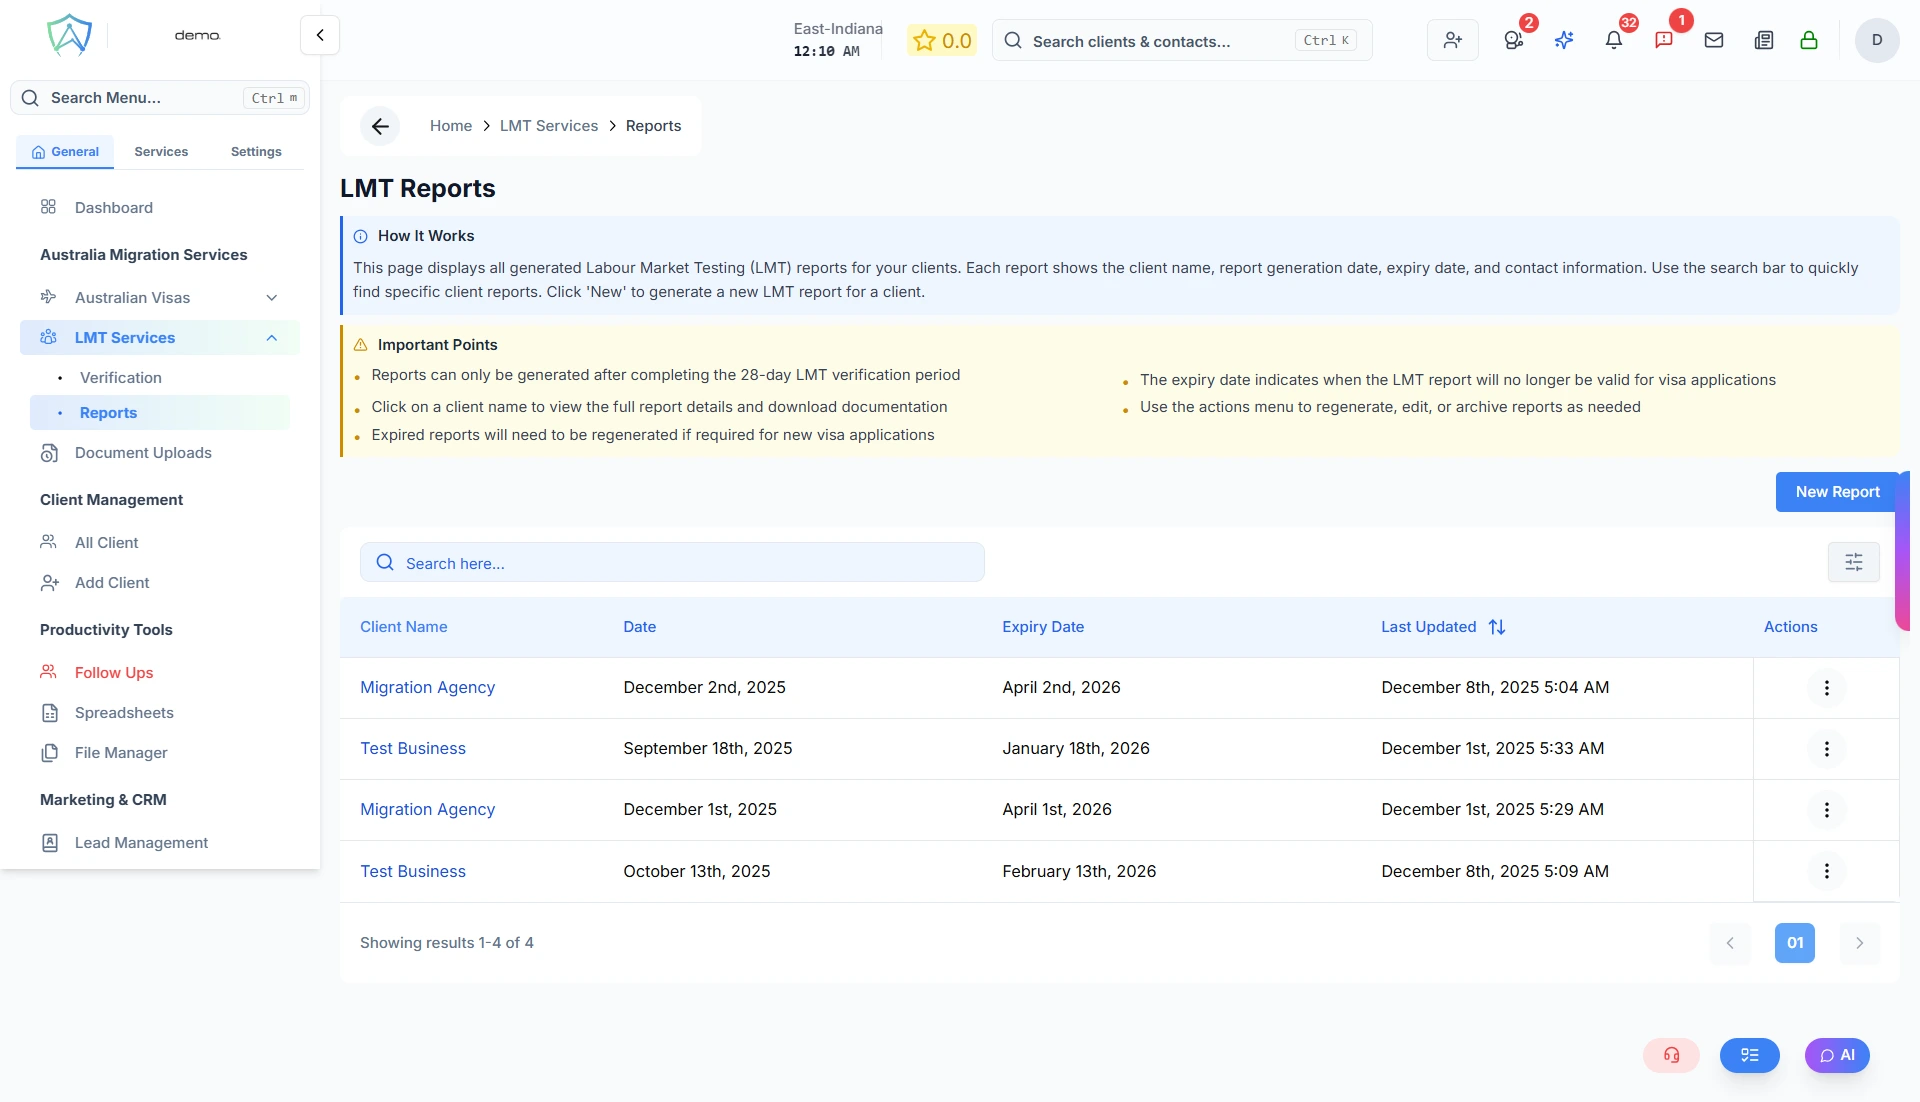Click the green lock icon

click(1808, 41)
